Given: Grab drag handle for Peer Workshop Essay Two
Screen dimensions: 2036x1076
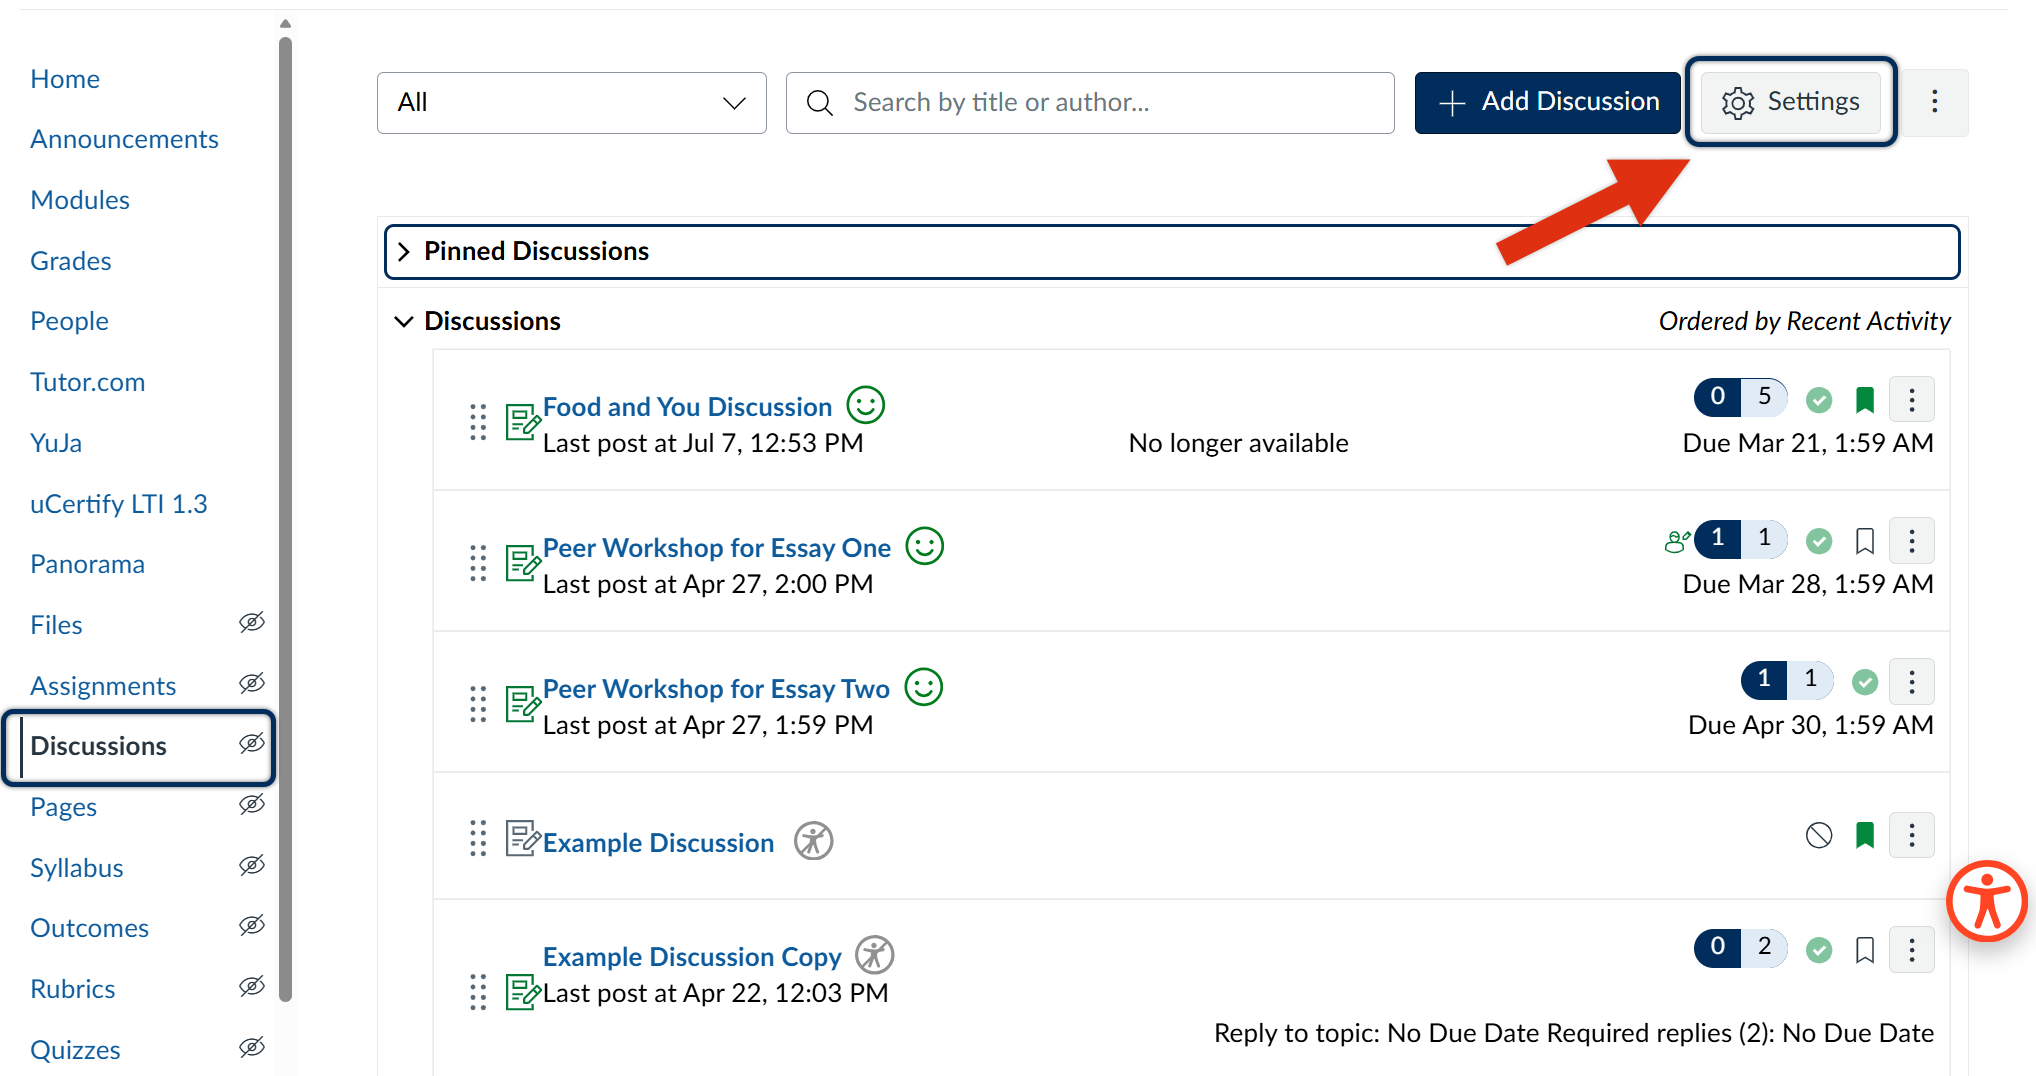Looking at the screenshot, I should [x=478, y=704].
